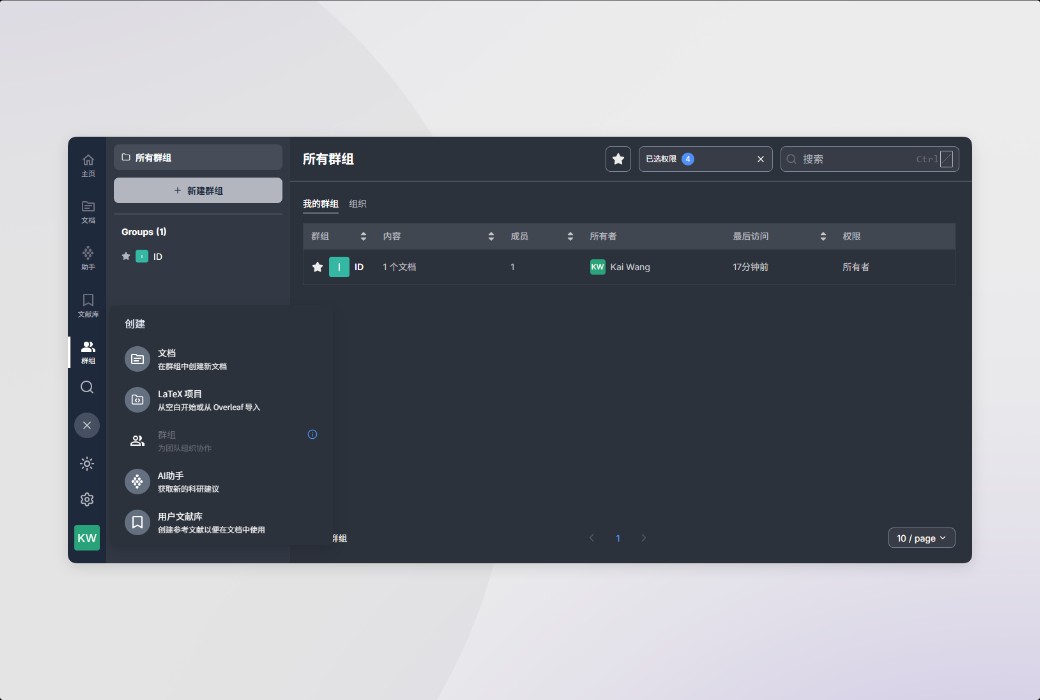The height and width of the screenshot is (700, 1040).
Task: Click the 新建群组 button
Action: click(198, 190)
